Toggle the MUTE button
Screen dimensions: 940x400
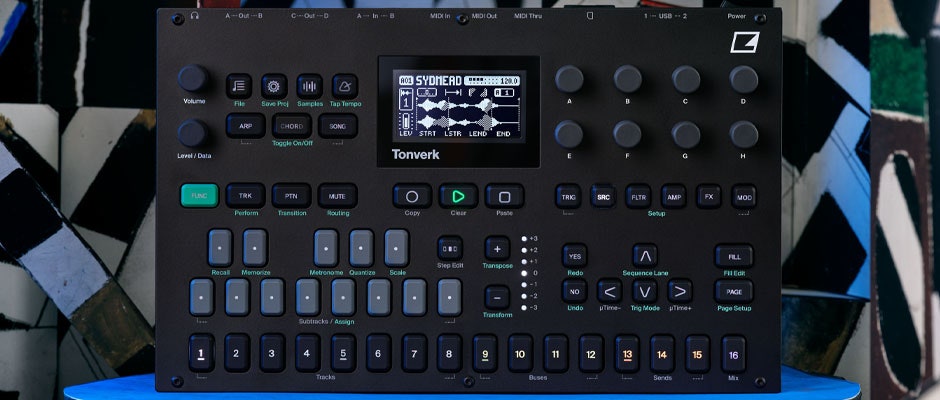click(337, 196)
